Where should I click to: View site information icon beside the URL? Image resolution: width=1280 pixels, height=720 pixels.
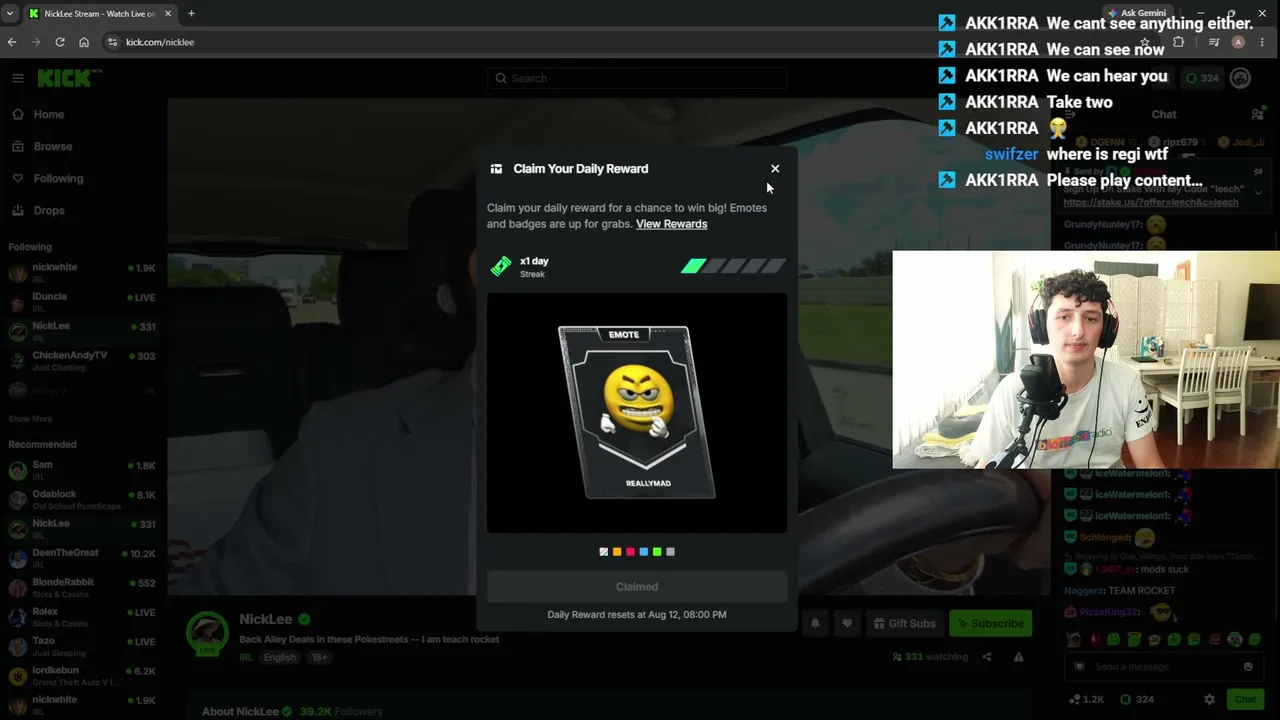(112, 42)
